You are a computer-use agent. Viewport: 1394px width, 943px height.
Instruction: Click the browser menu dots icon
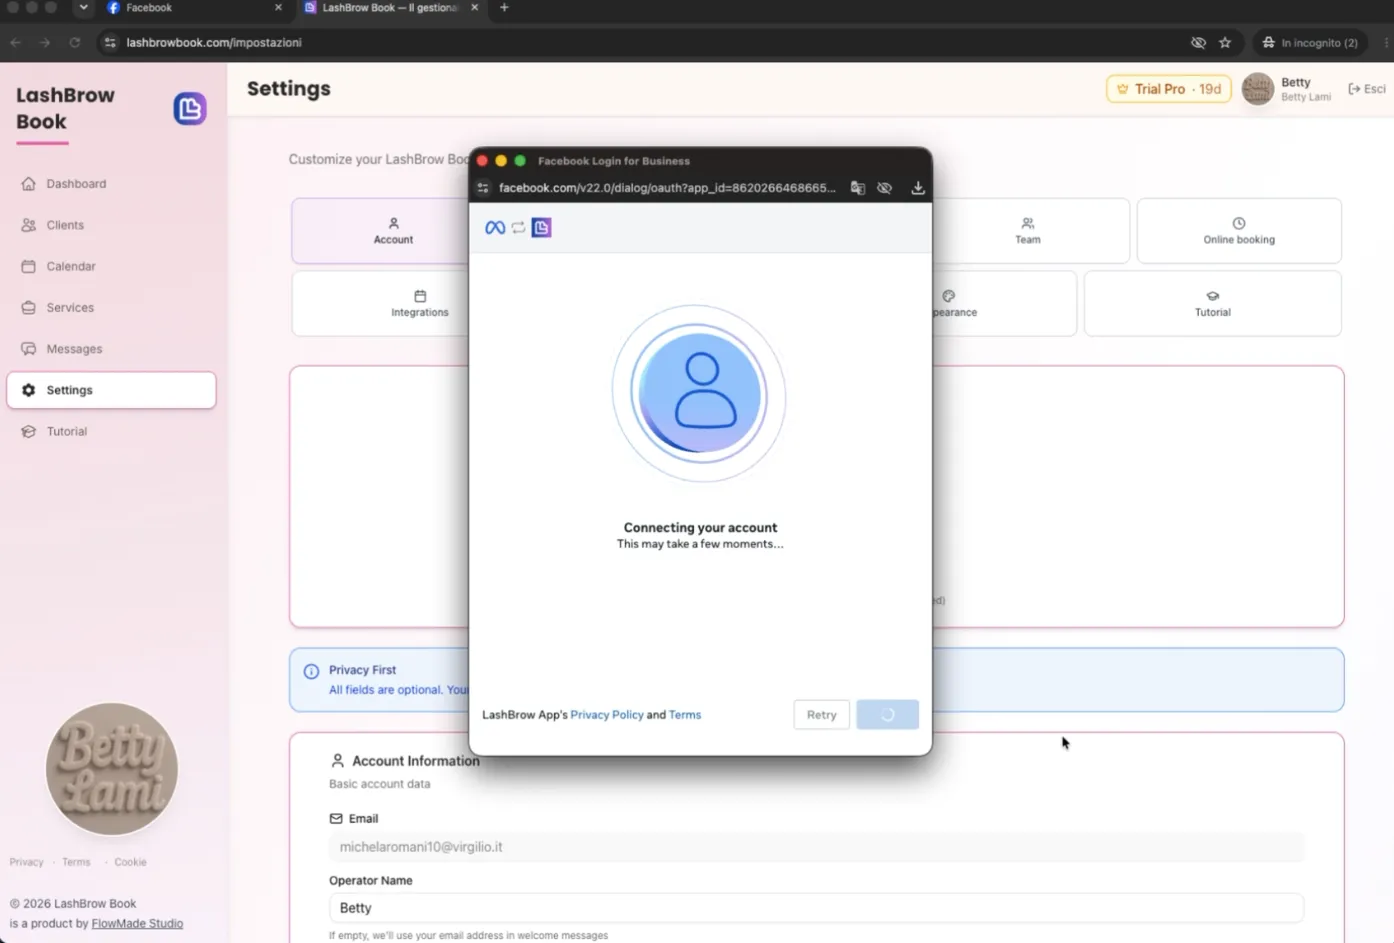point(1386,42)
